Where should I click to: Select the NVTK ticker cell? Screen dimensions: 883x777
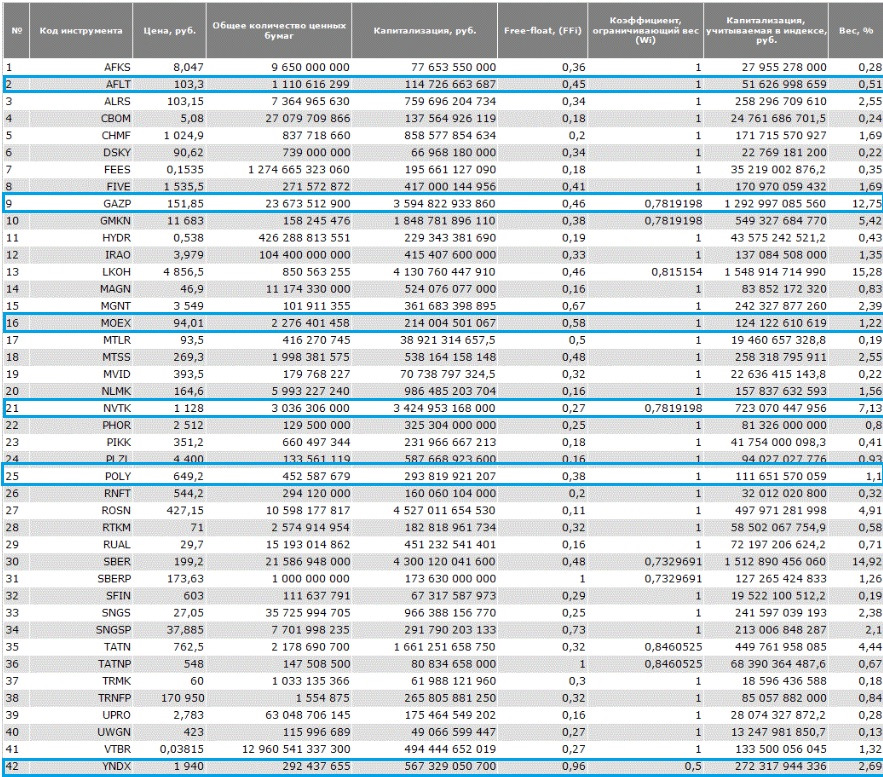click(117, 408)
